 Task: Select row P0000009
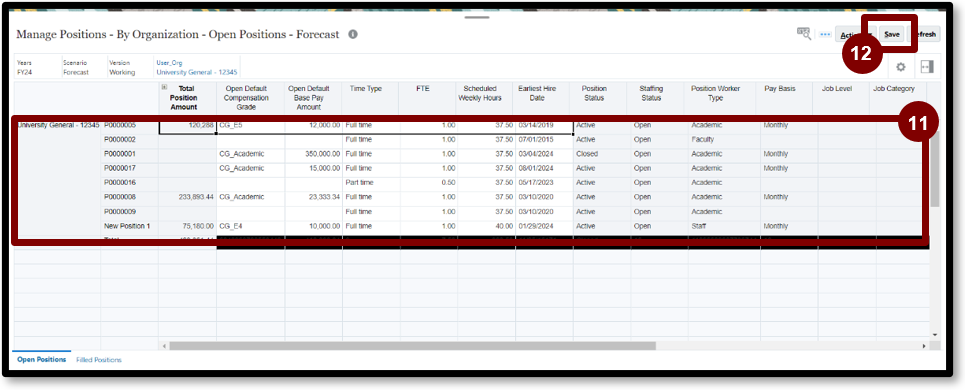tap(130, 212)
